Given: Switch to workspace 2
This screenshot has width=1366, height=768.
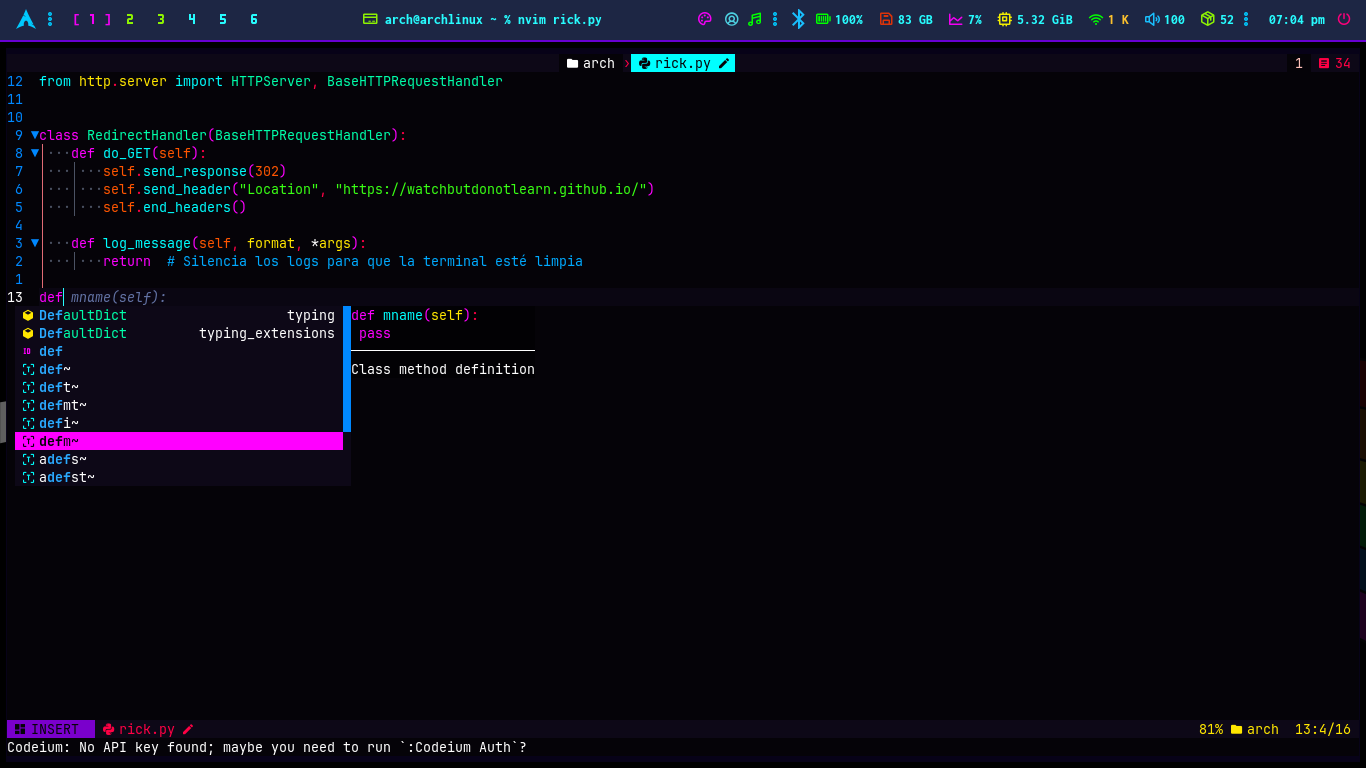Looking at the screenshot, I should (x=130, y=19).
